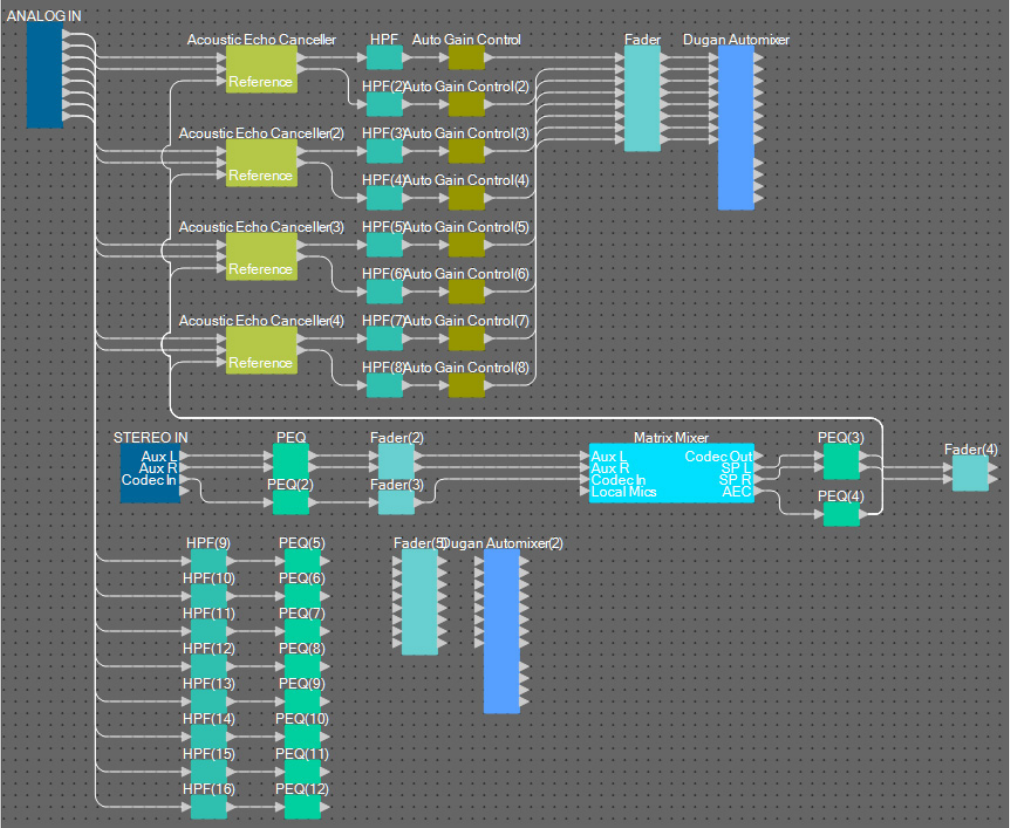Select the PEQ(12) equalizer block
Viewport: 1010px width, 828px height.
tap(302, 807)
